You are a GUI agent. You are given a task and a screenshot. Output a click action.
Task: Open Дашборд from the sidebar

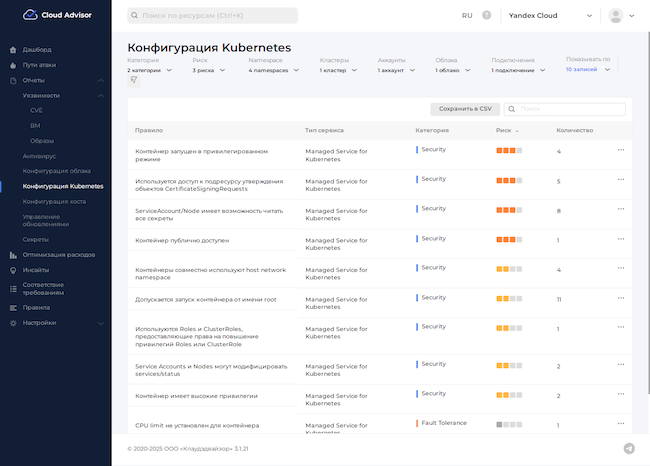(x=37, y=49)
